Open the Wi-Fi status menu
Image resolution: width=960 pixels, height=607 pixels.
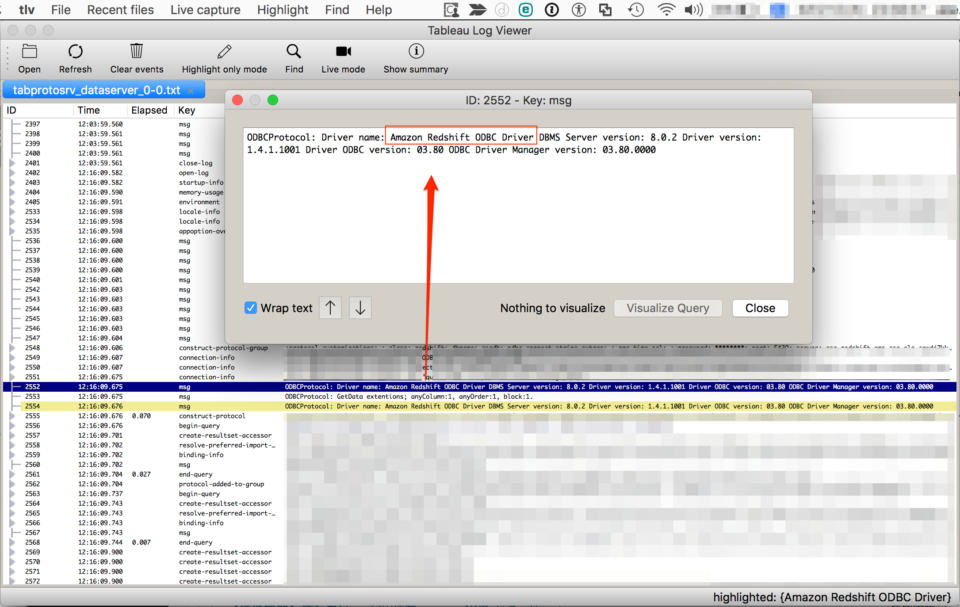pyautogui.click(x=666, y=9)
